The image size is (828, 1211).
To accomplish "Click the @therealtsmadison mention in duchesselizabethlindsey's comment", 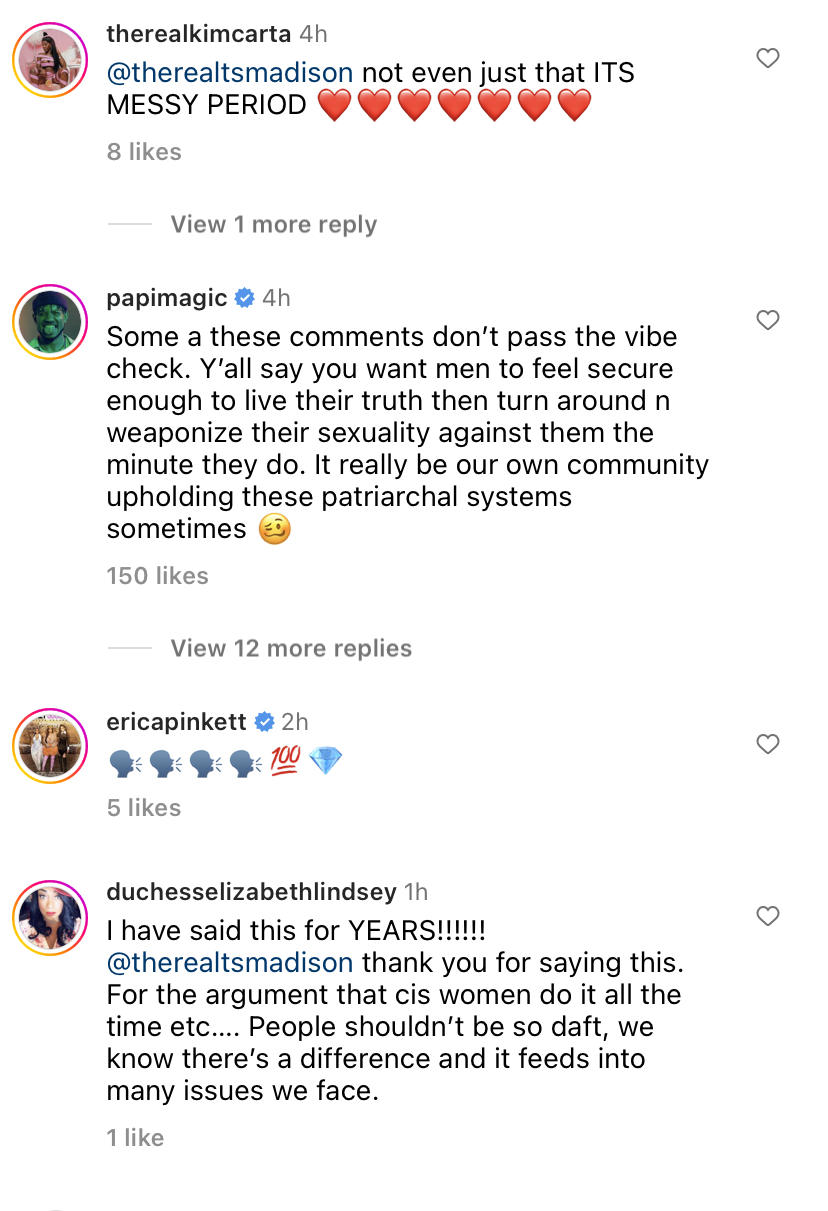I will pyautogui.click(x=226, y=963).
